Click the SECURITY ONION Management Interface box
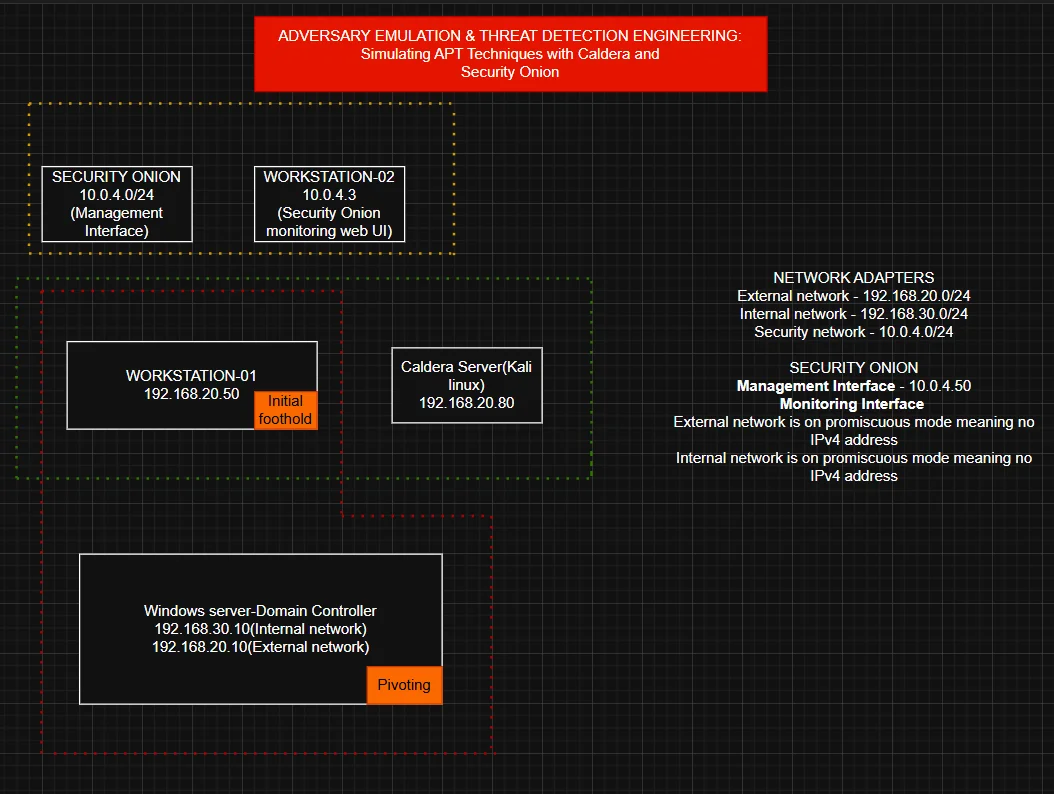1054x794 pixels. [x=116, y=204]
